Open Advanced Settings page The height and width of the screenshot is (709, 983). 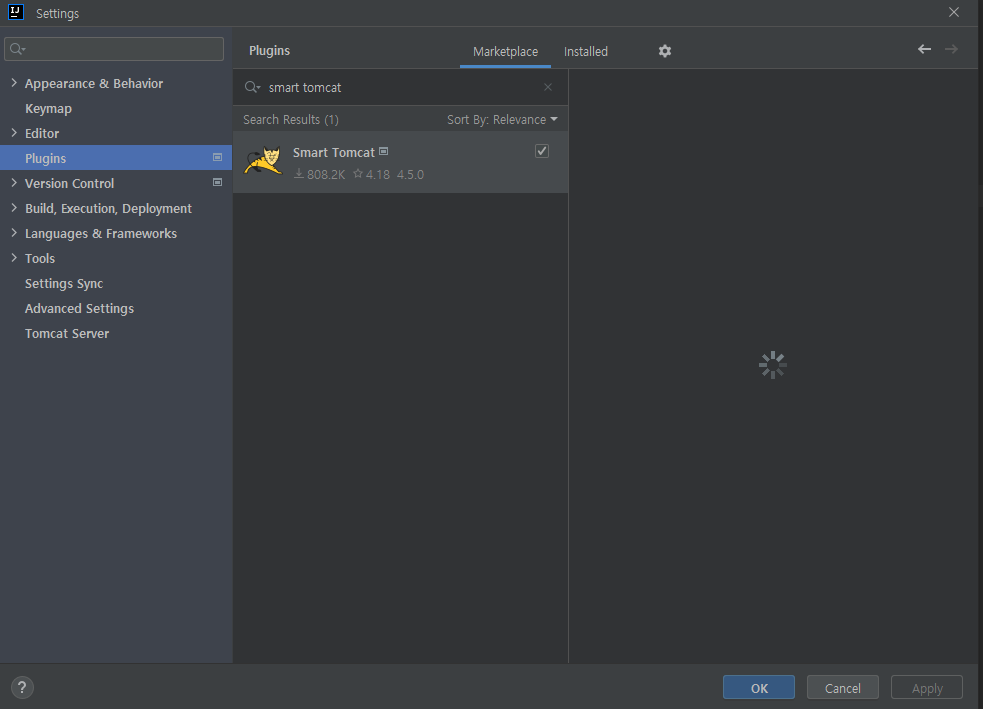pyautogui.click(x=80, y=308)
